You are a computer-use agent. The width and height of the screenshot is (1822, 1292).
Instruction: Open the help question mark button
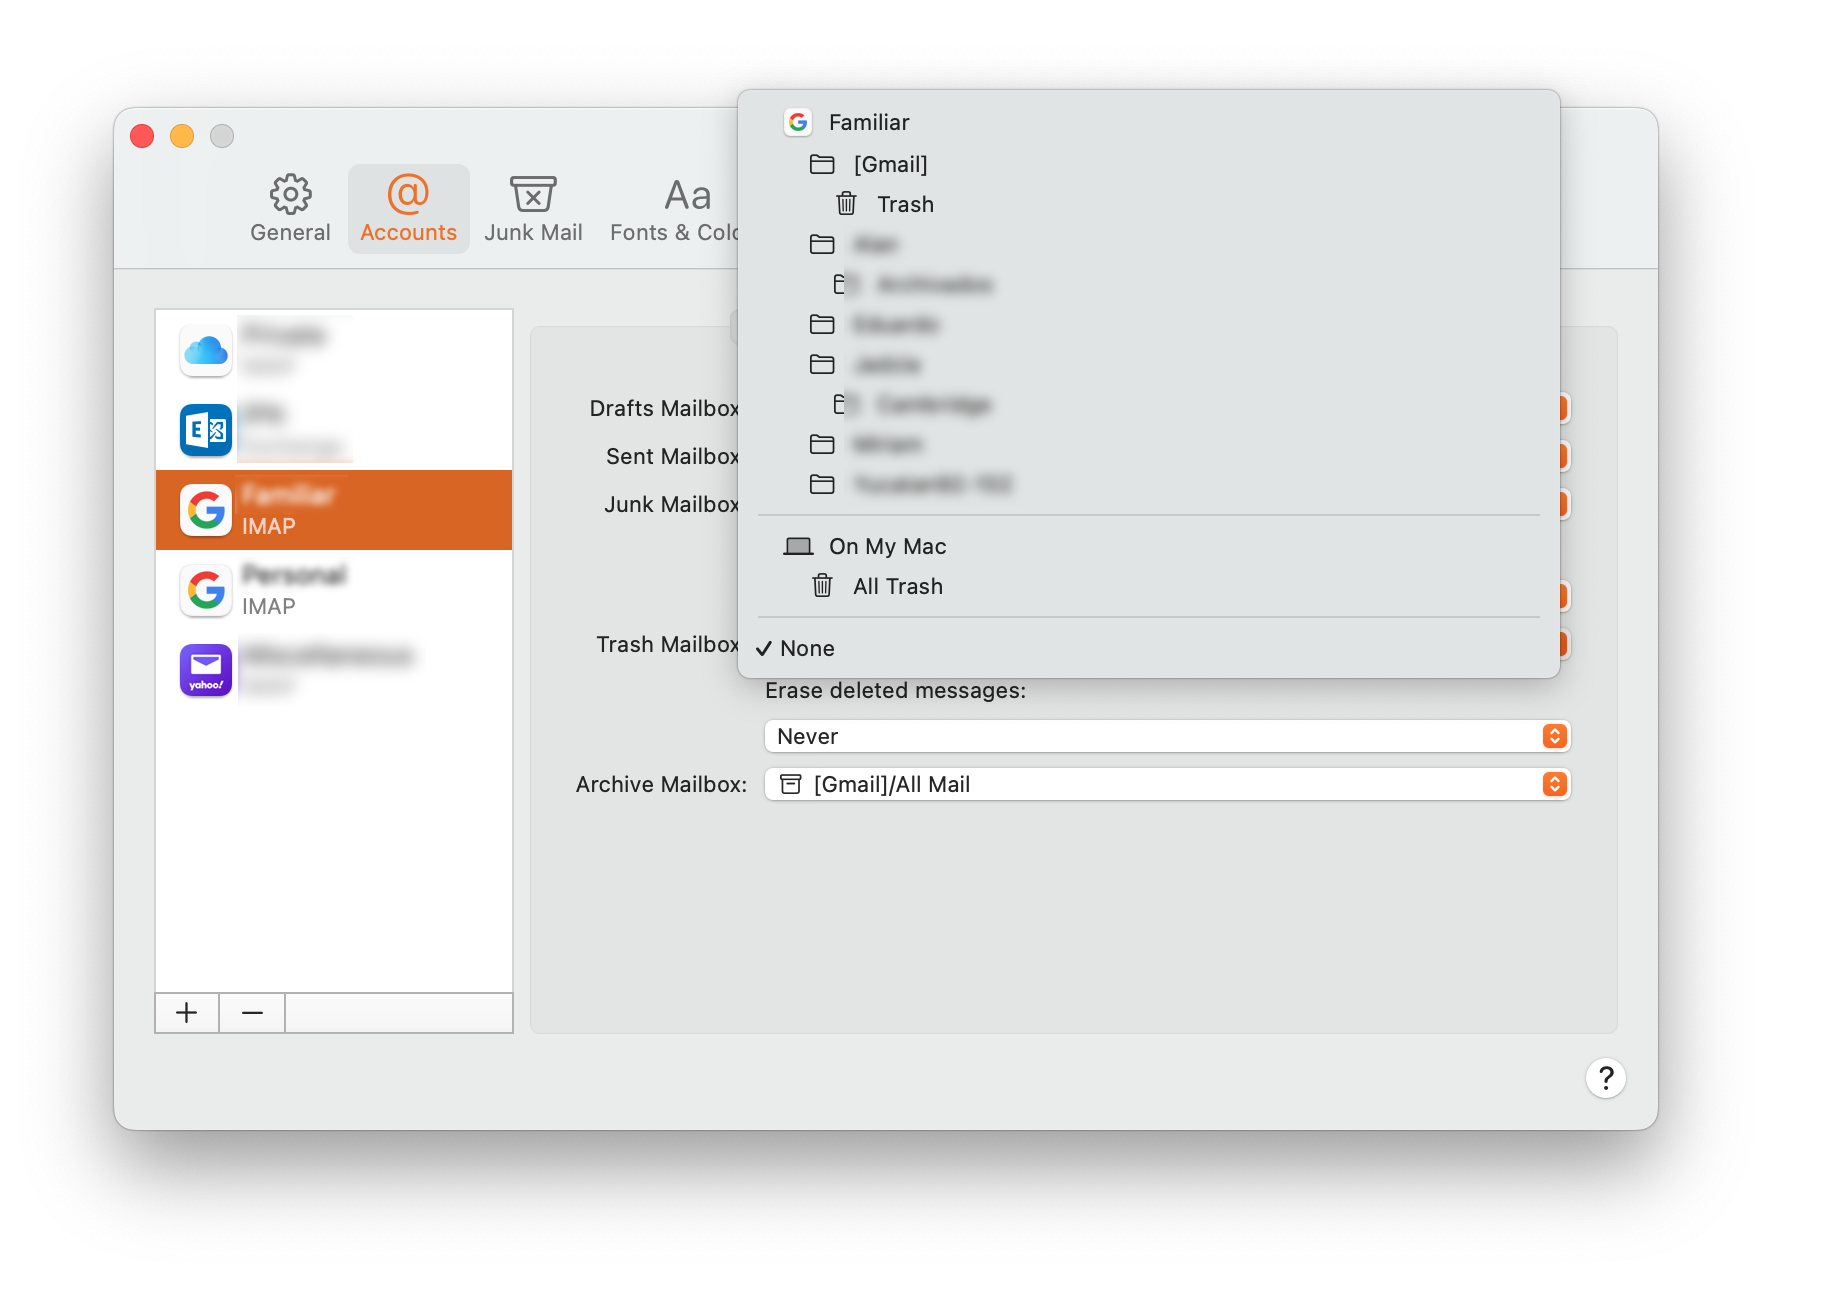tap(1605, 1078)
